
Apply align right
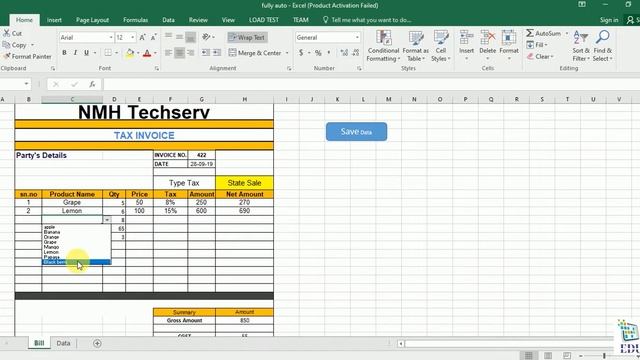click(191, 53)
